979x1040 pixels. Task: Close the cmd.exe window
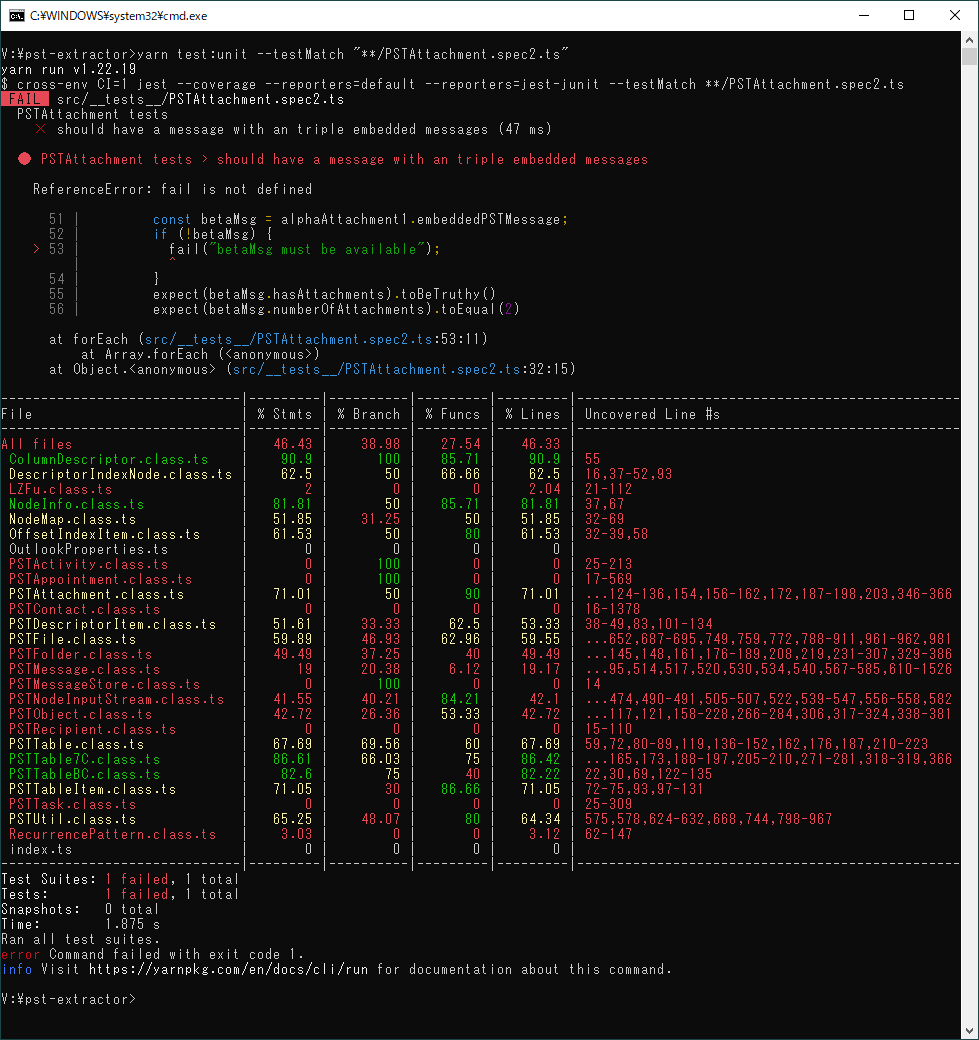(x=954, y=15)
